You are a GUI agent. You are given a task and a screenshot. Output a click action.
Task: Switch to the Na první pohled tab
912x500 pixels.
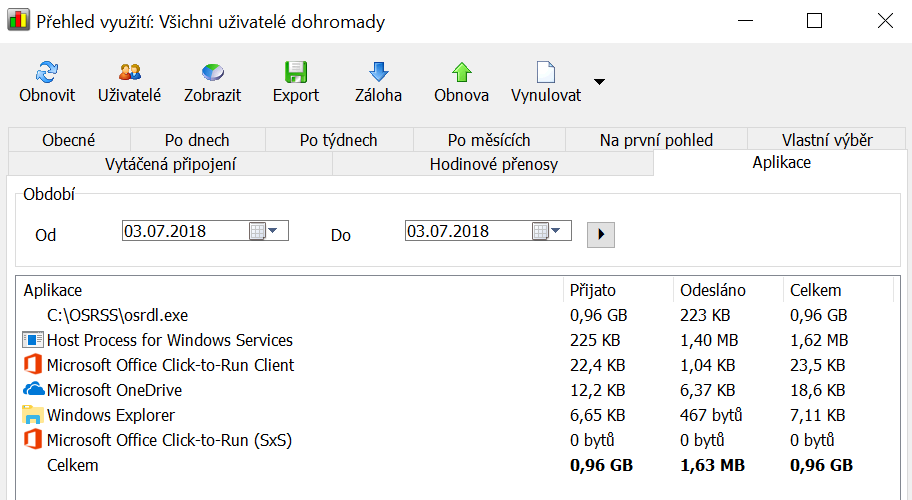pyautogui.click(x=656, y=140)
